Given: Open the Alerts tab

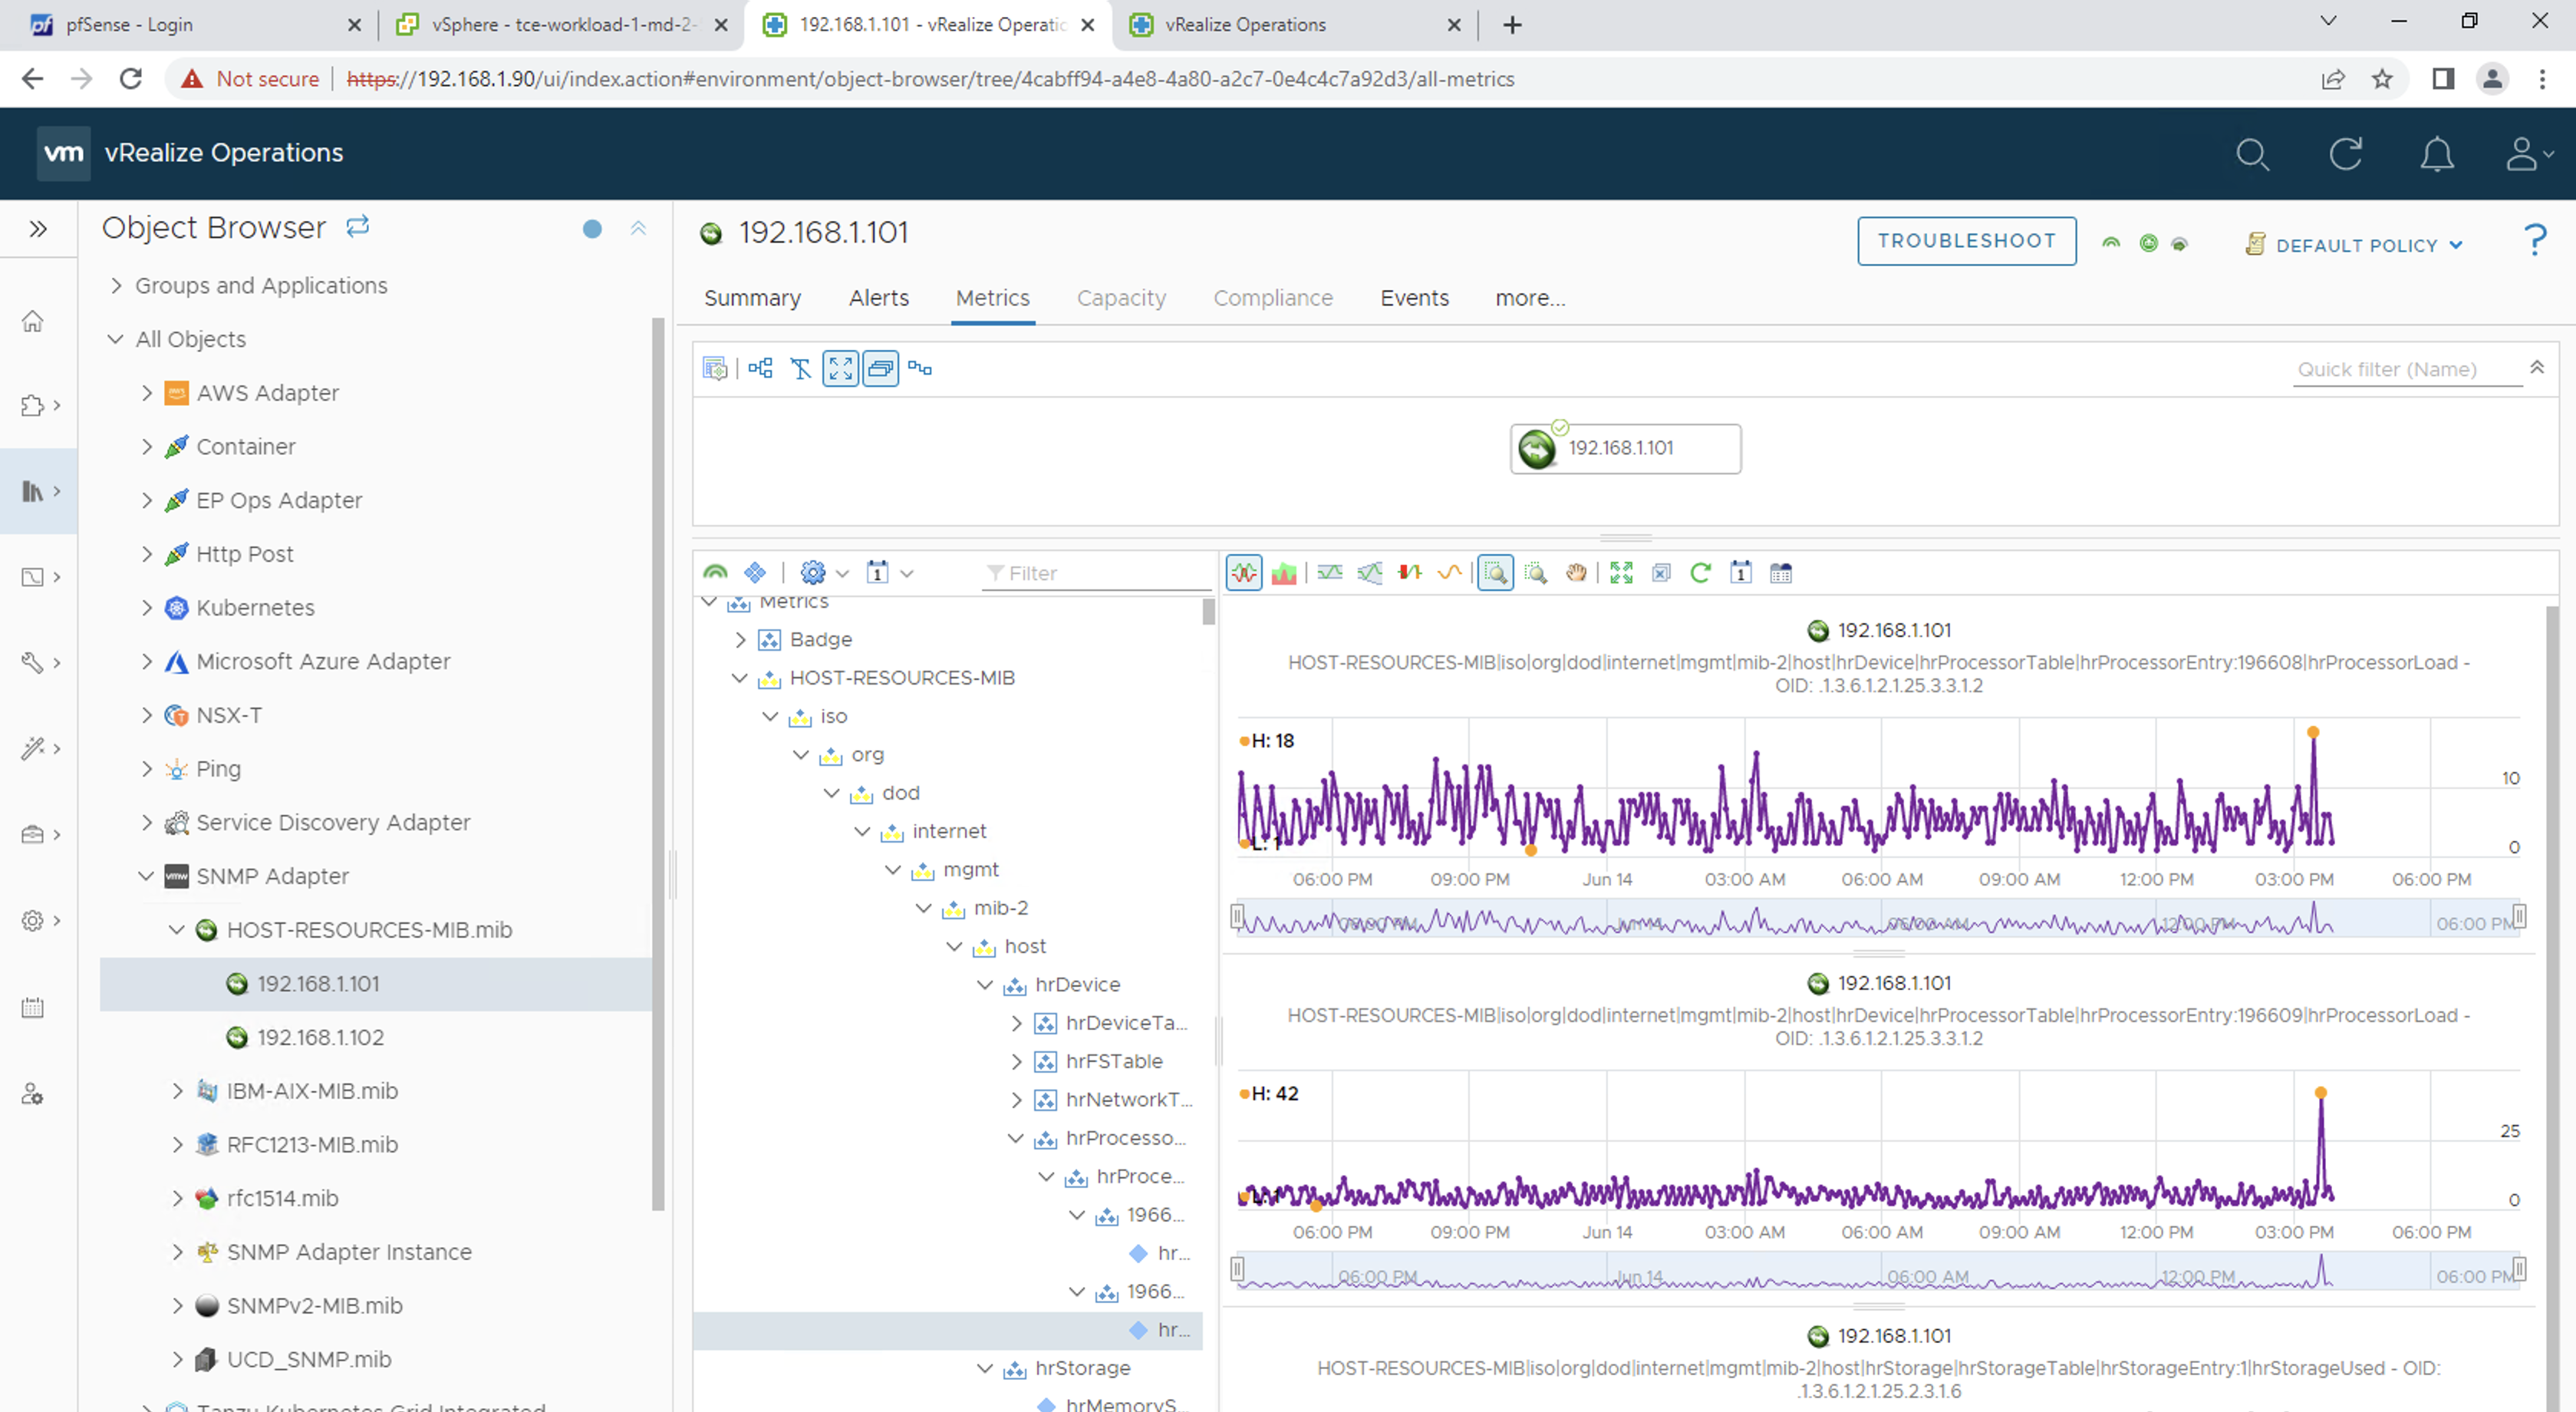Looking at the screenshot, I should (879, 298).
